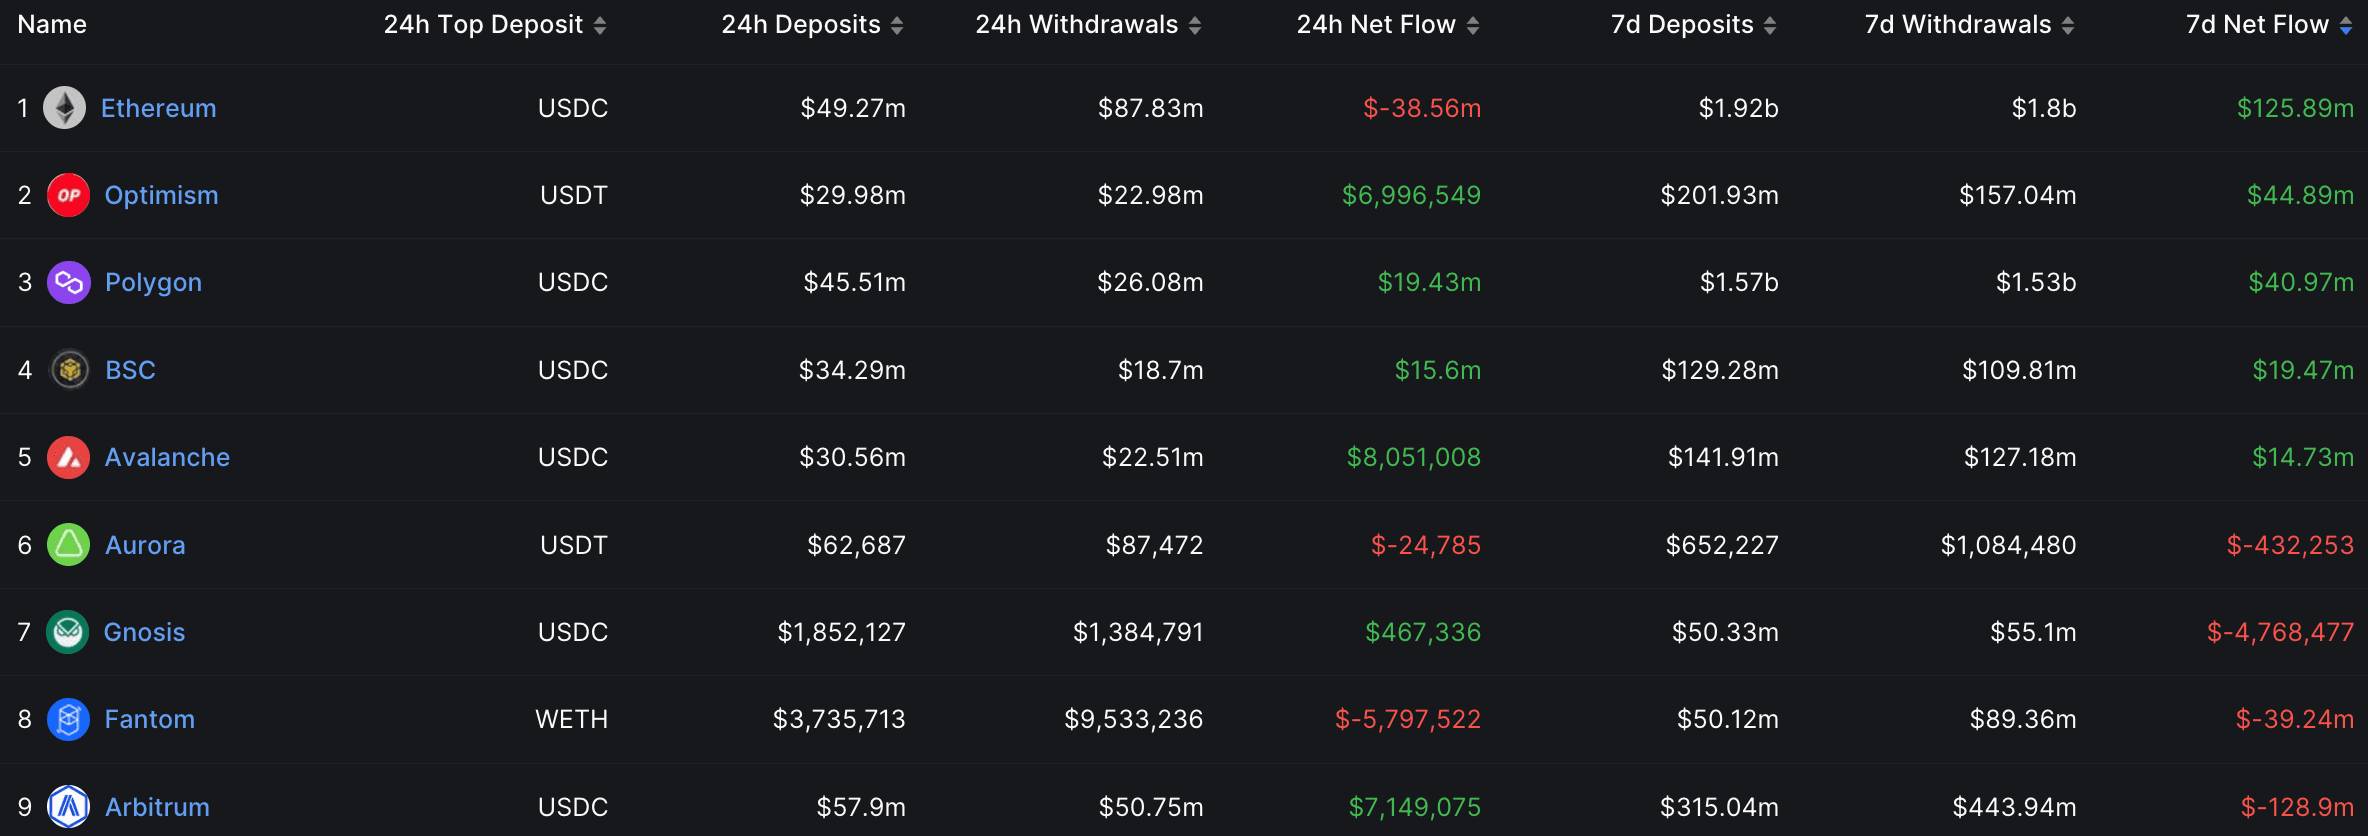Screen dimensions: 2368x836
Task: Open the Arbitrum chain link
Action: [x=158, y=807]
